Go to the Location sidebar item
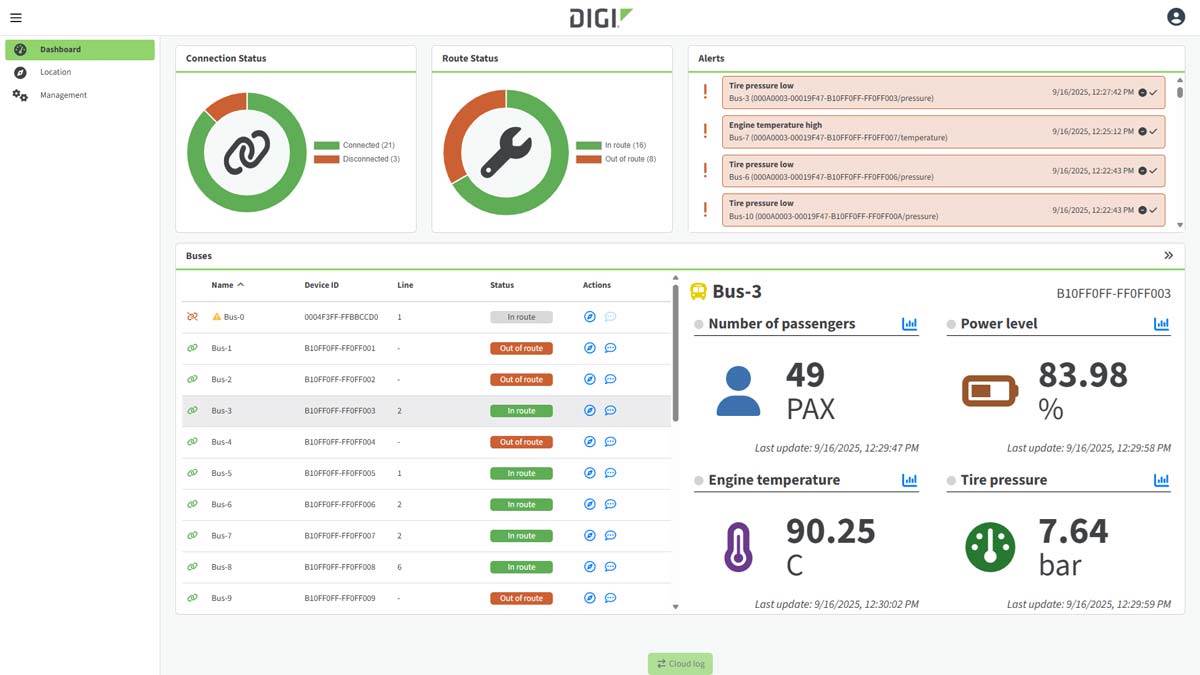The width and height of the screenshot is (1200, 675). [55, 72]
